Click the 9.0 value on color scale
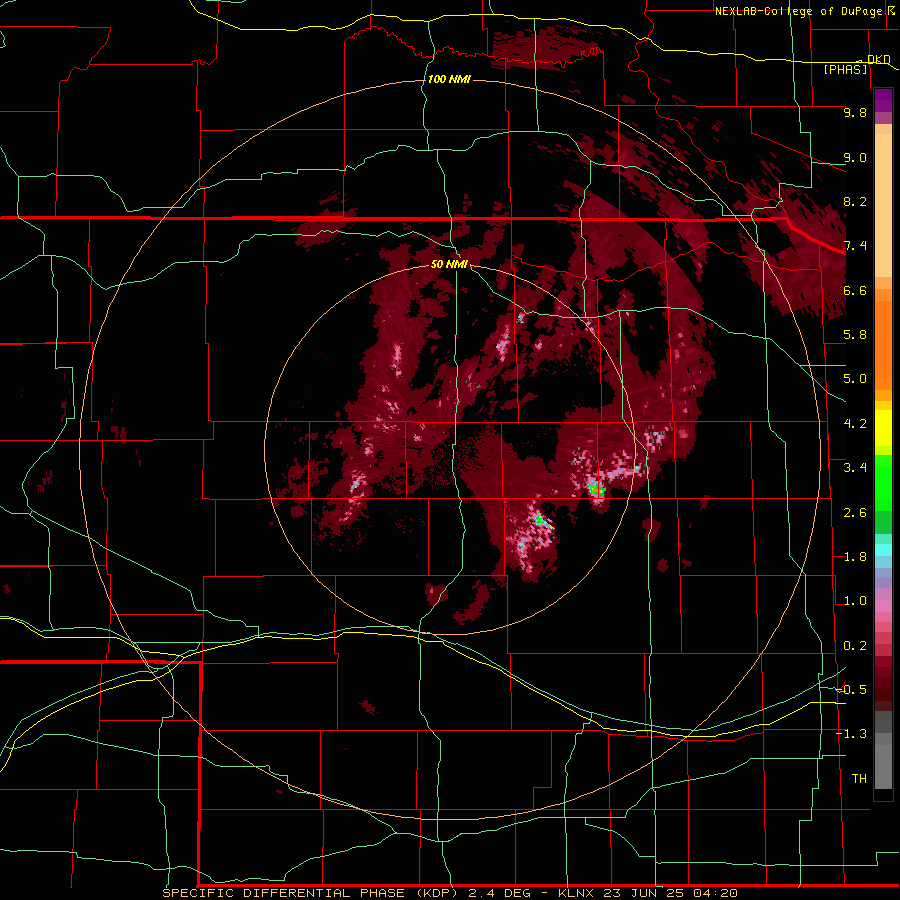The height and width of the screenshot is (900, 900). click(x=855, y=157)
